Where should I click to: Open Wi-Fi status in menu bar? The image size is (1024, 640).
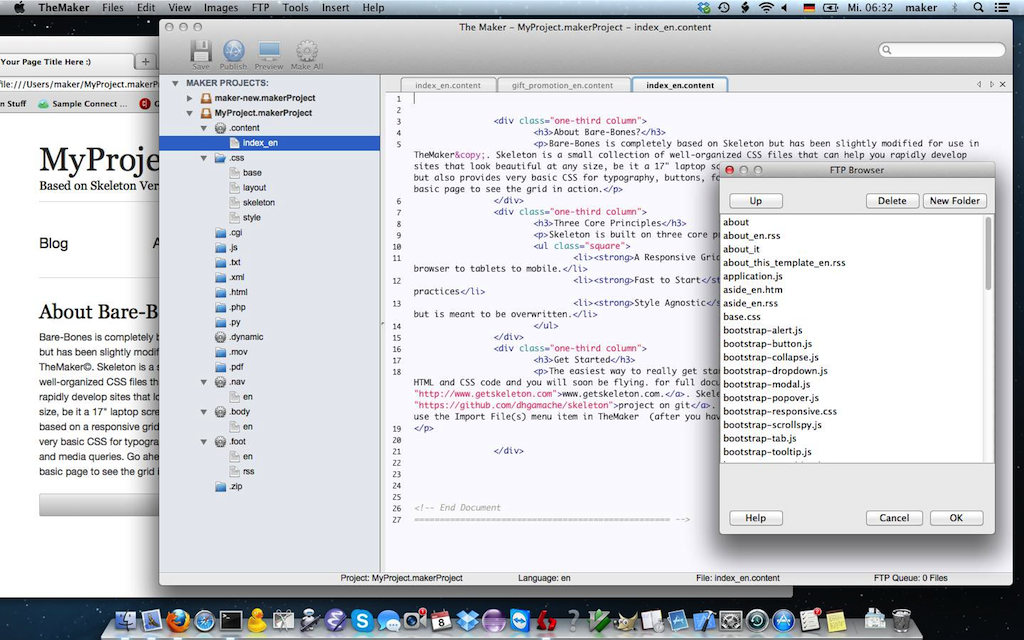(766, 7)
